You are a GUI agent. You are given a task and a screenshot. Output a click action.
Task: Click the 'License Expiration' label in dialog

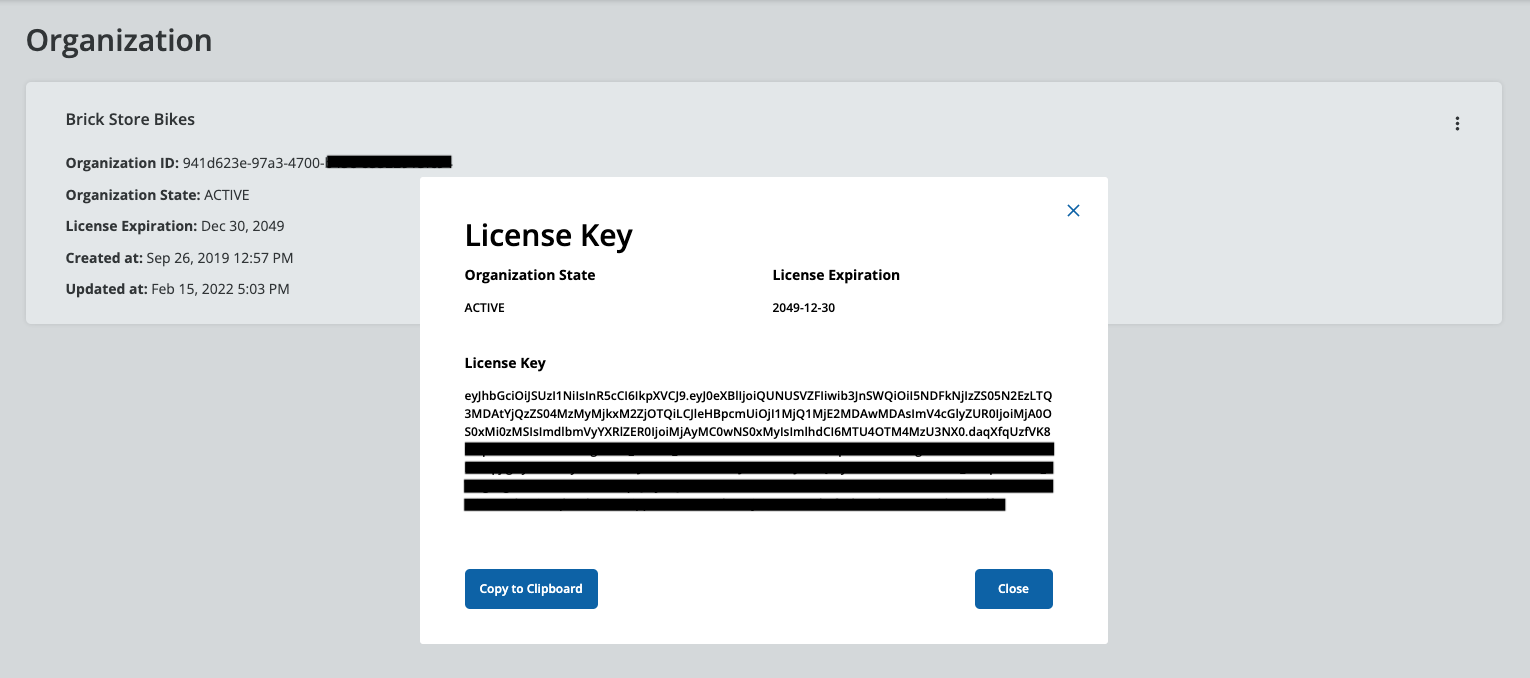coord(836,275)
